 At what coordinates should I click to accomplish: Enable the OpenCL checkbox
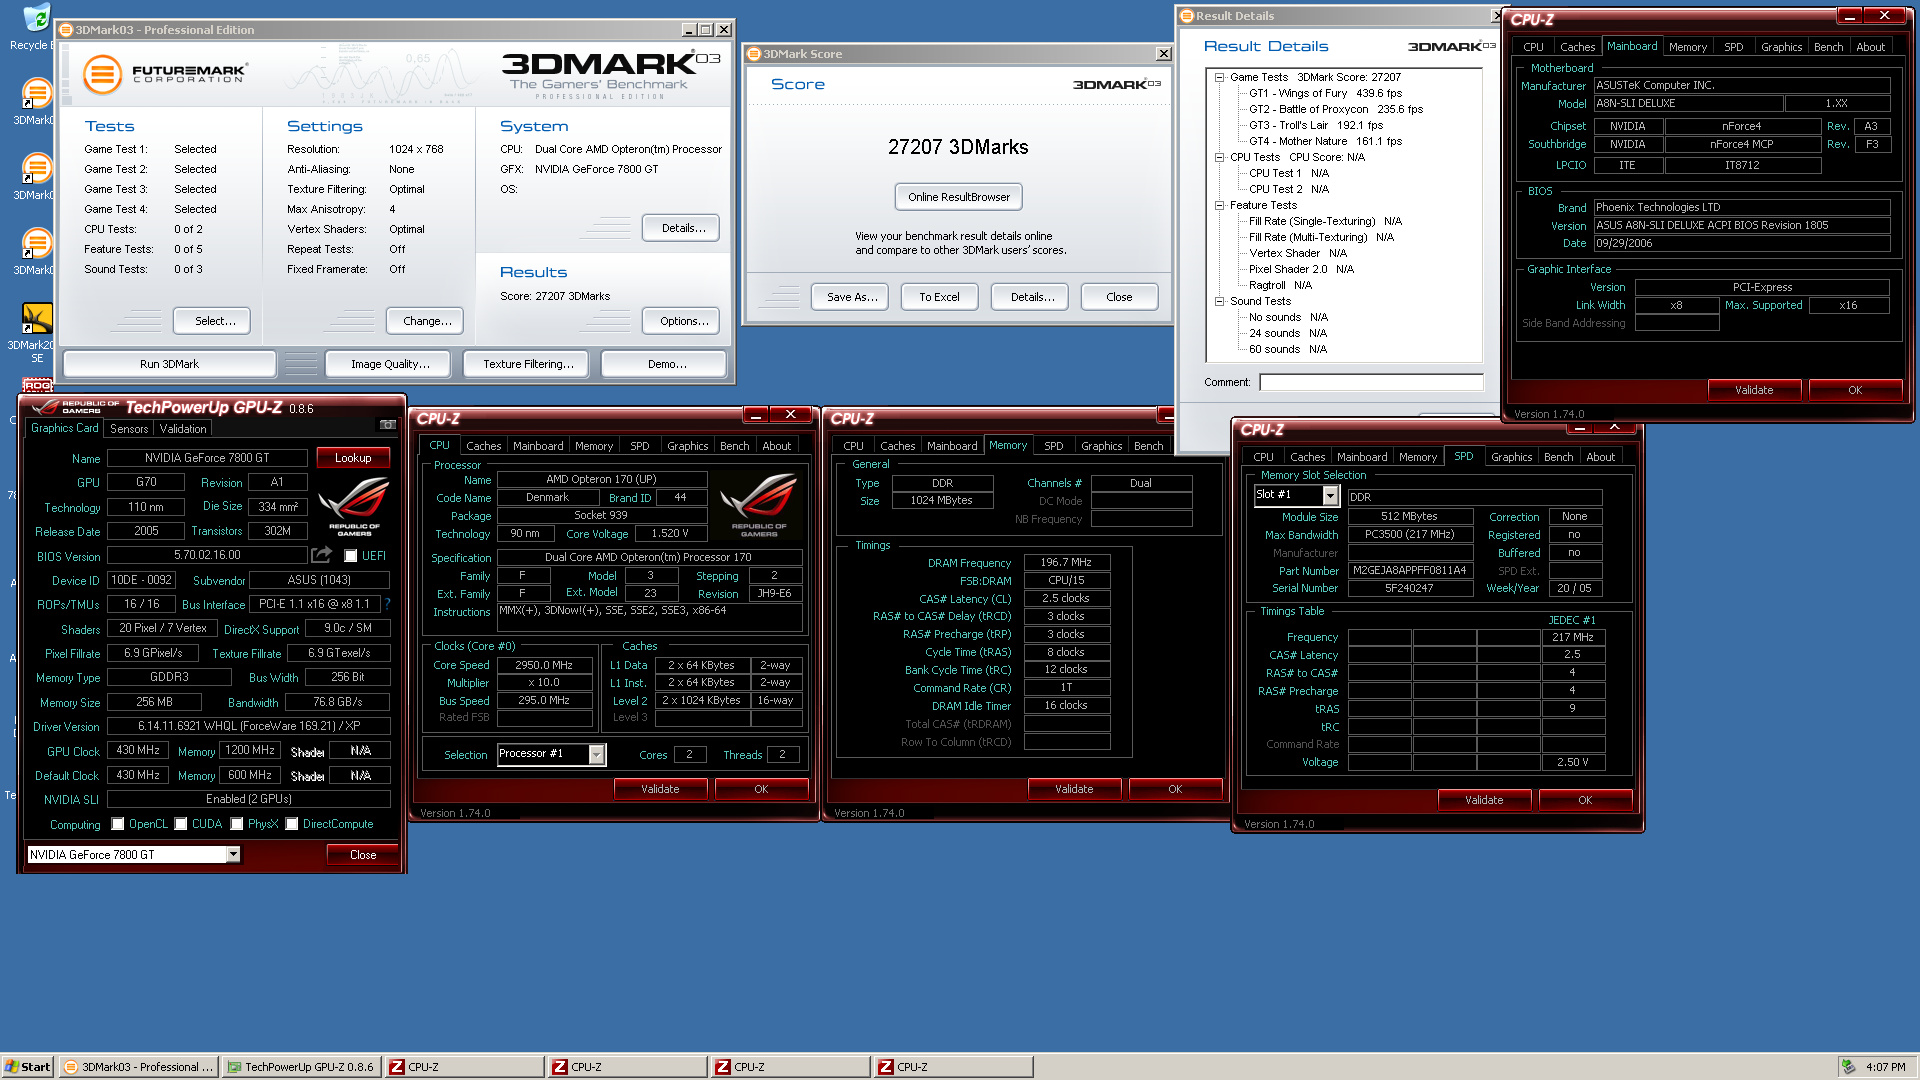(118, 824)
